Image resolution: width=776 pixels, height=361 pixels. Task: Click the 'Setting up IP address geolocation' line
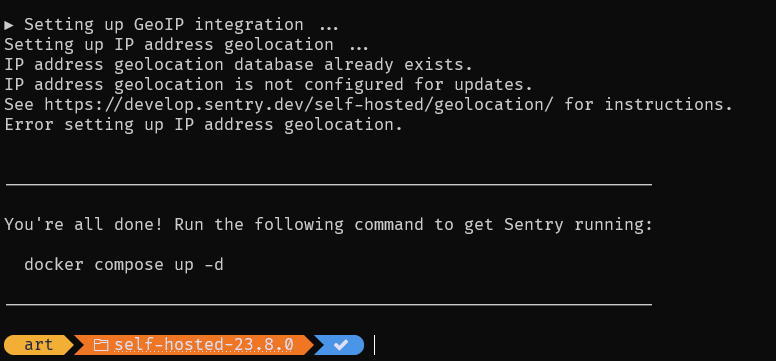click(x=186, y=45)
